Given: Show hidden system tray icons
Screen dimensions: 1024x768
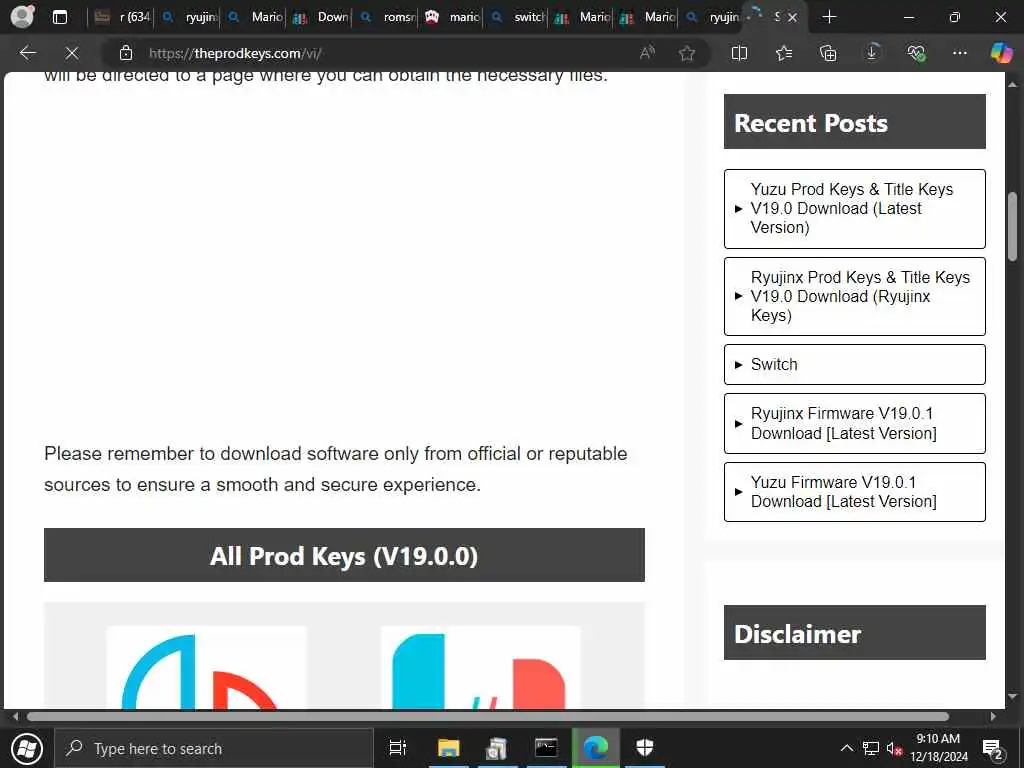Looking at the screenshot, I should pos(846,748).
